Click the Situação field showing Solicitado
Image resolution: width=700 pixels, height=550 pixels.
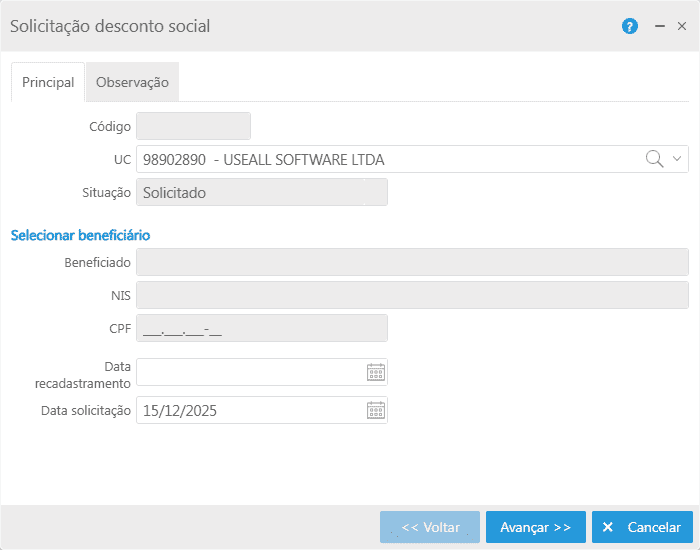coord(261,193)
